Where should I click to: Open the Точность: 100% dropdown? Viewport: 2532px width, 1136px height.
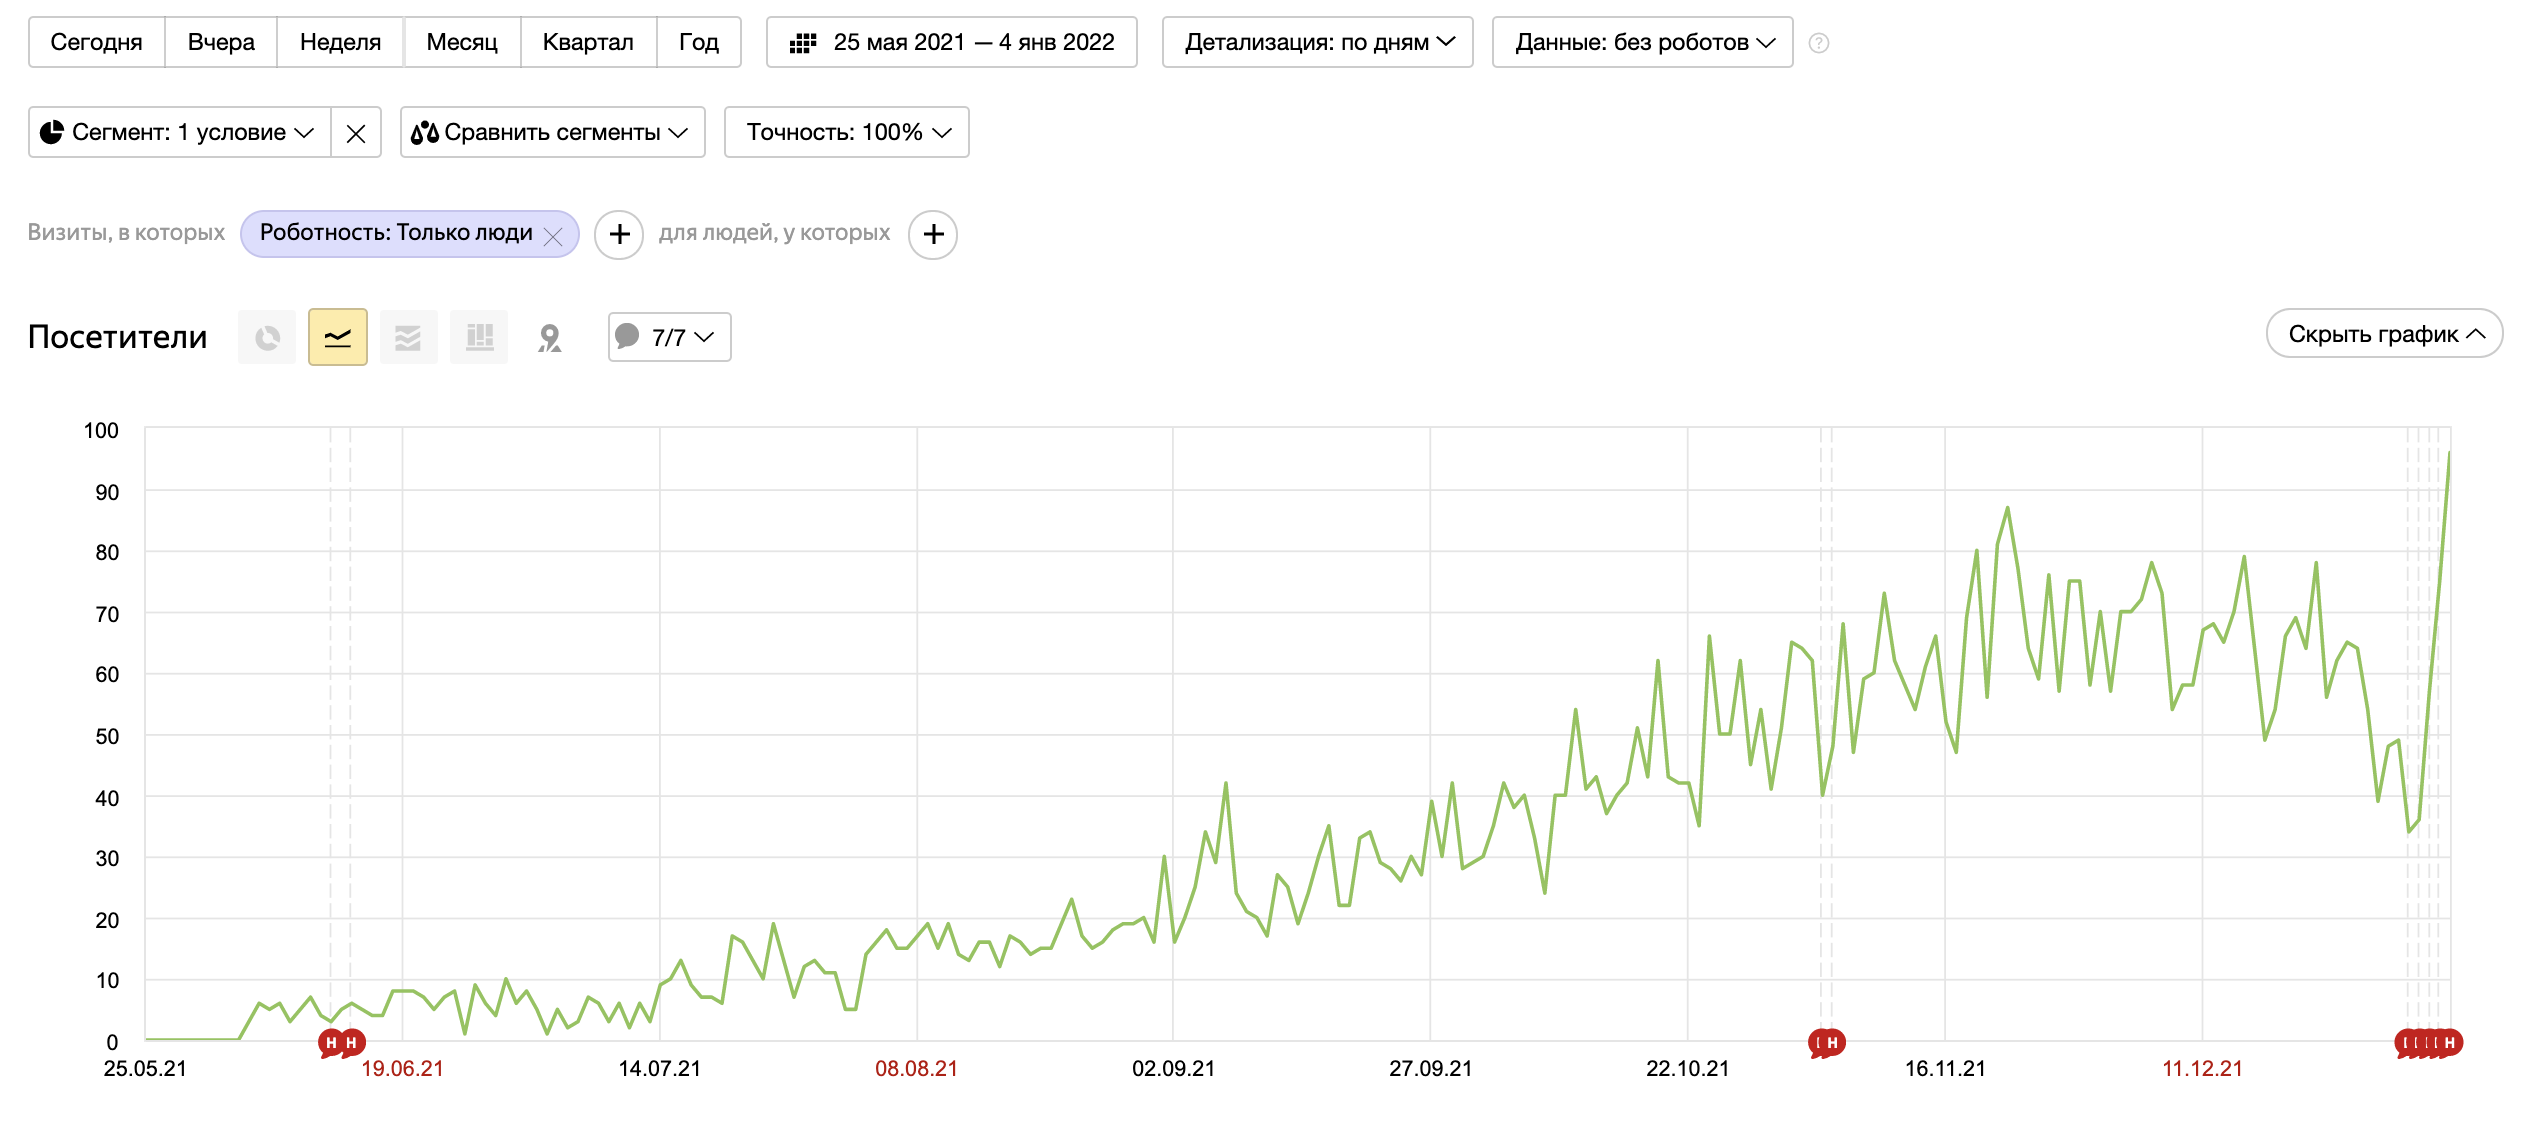[846, 133]
